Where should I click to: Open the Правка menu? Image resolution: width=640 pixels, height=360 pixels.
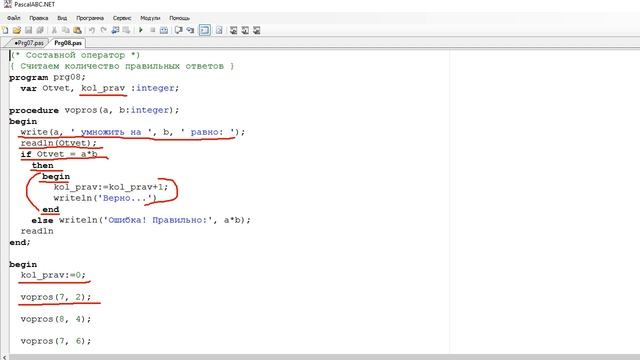click(38, 18)
